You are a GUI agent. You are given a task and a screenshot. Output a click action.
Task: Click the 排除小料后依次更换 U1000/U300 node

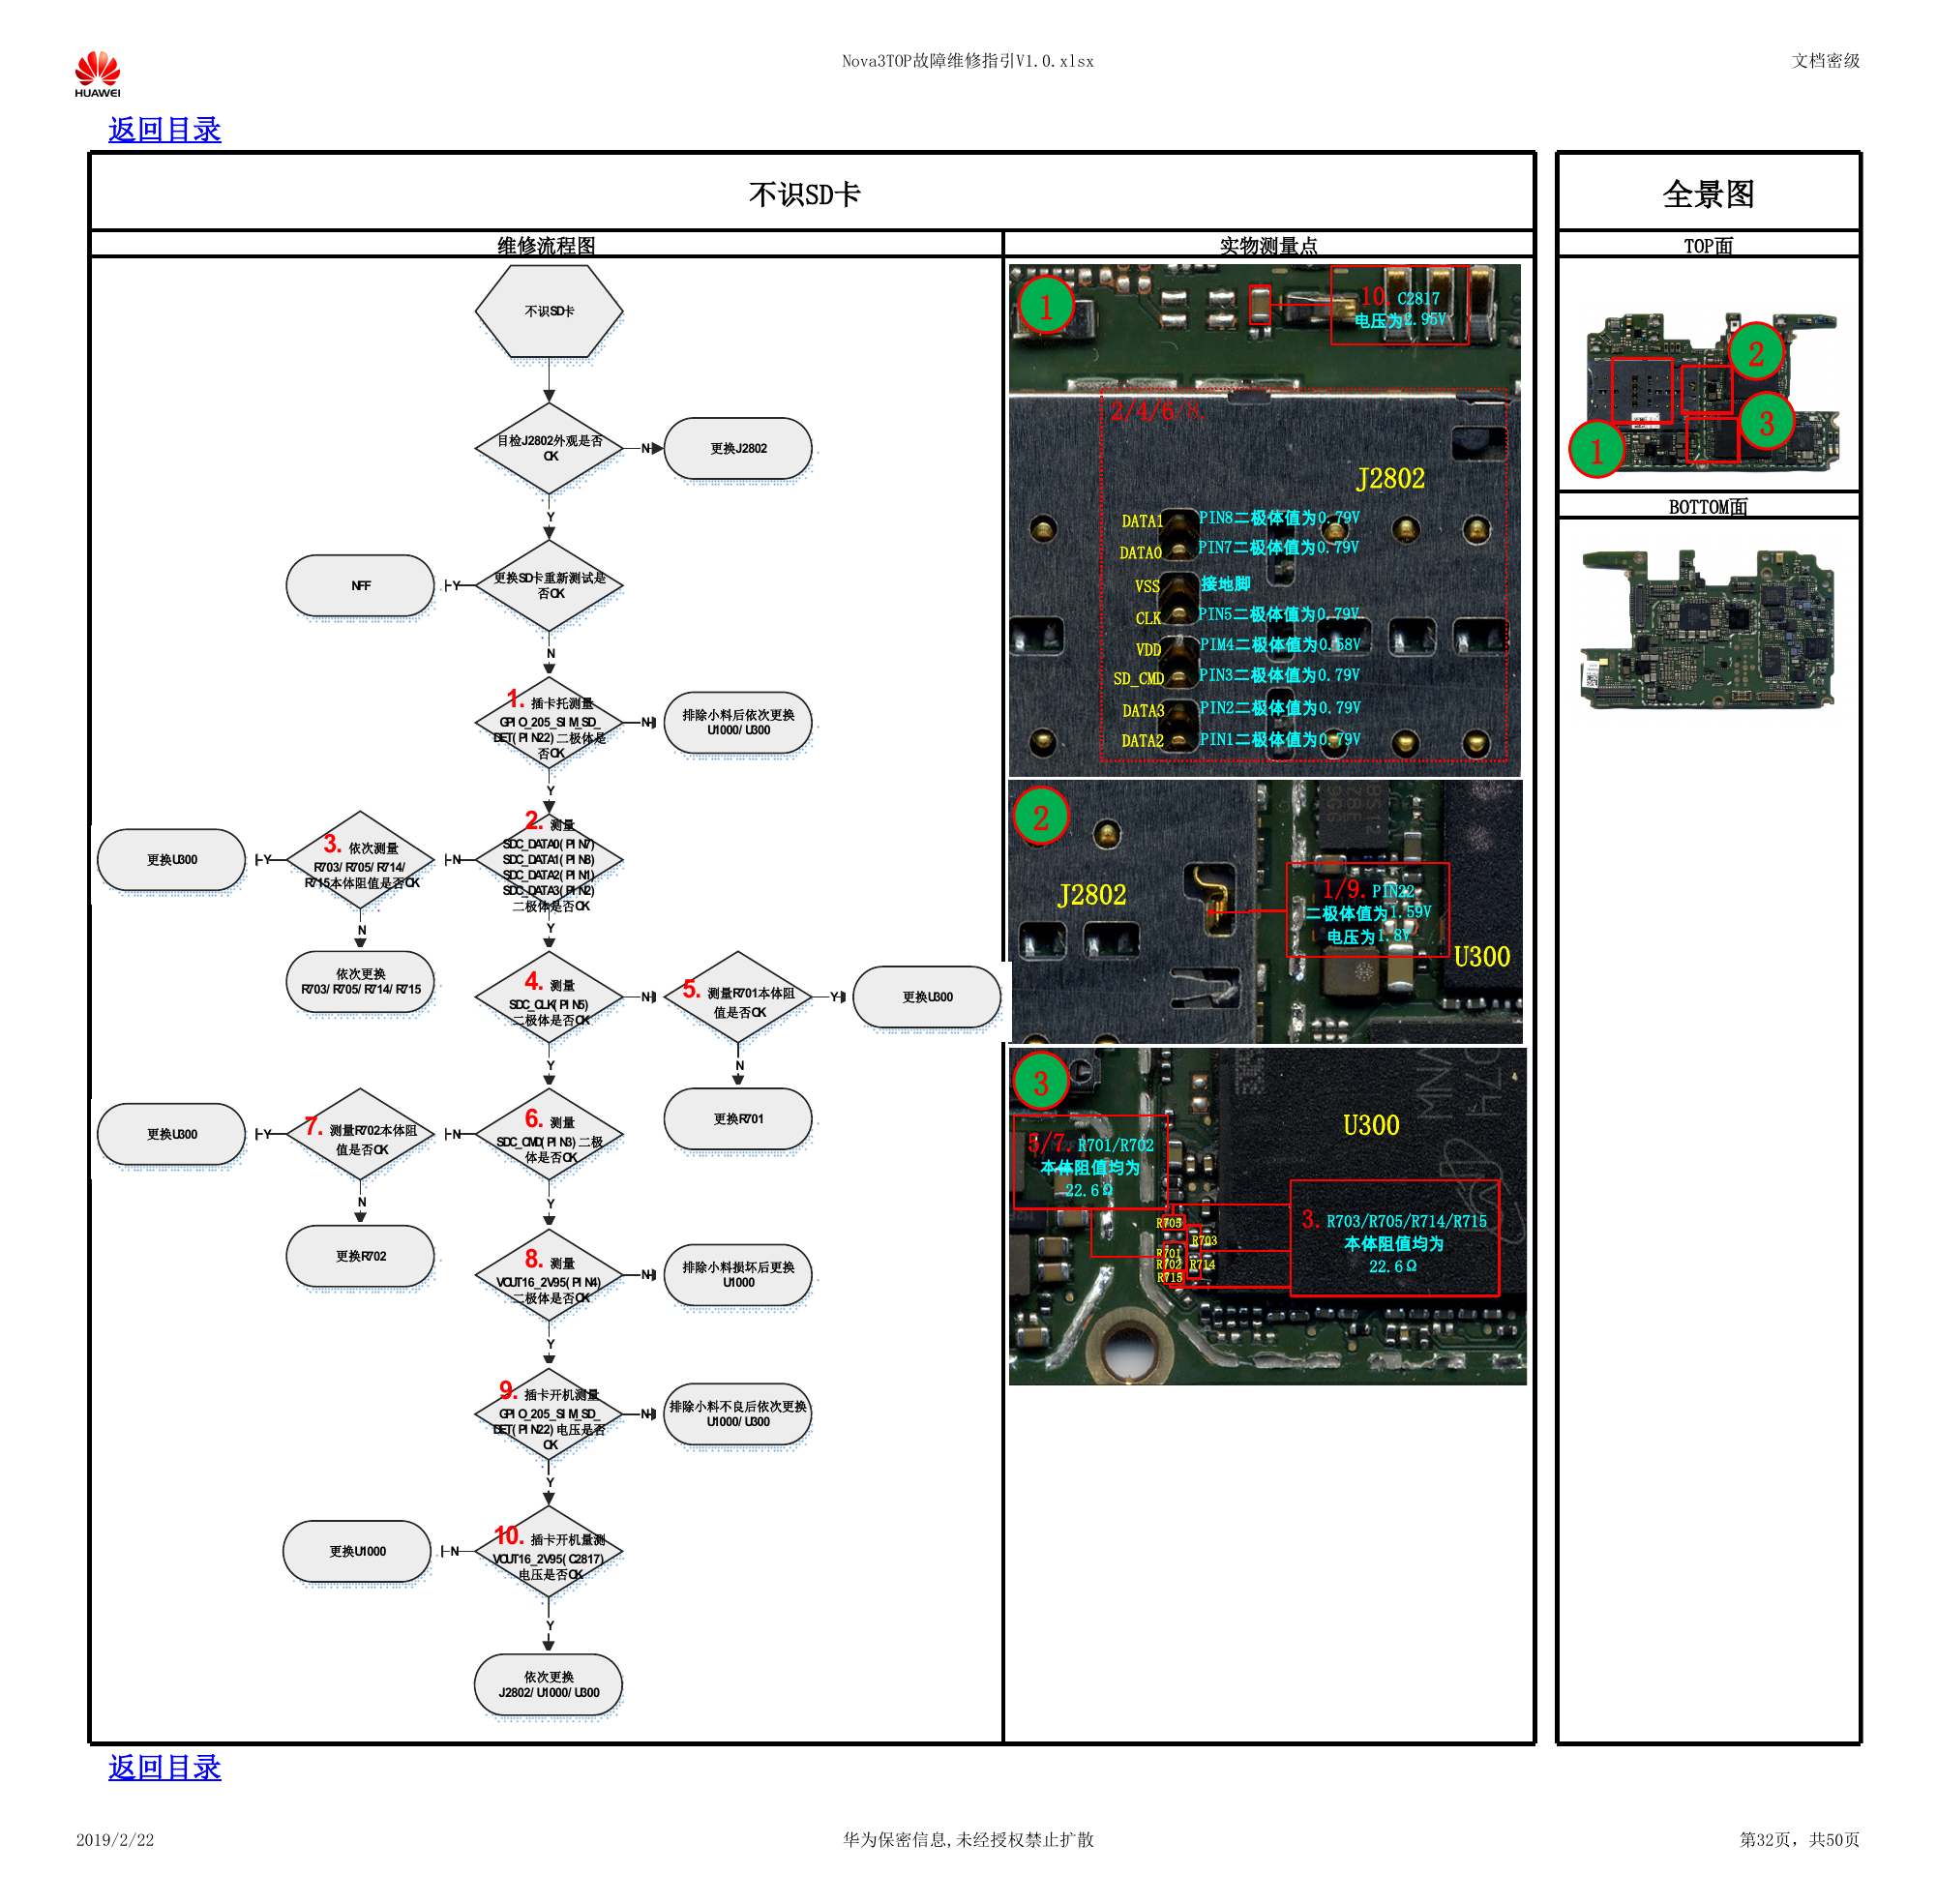click(738, 722)
